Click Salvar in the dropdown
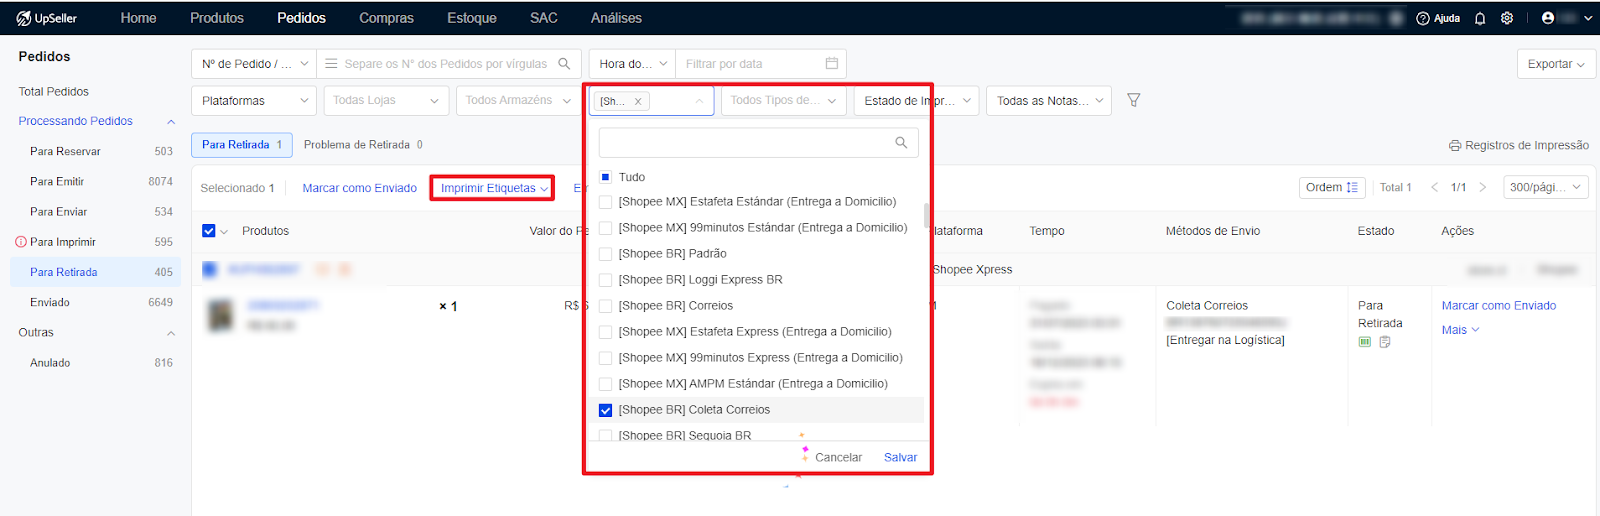The width and height of the screenshot is (1600, 516). pyautogui.click(x=900, y=457)
